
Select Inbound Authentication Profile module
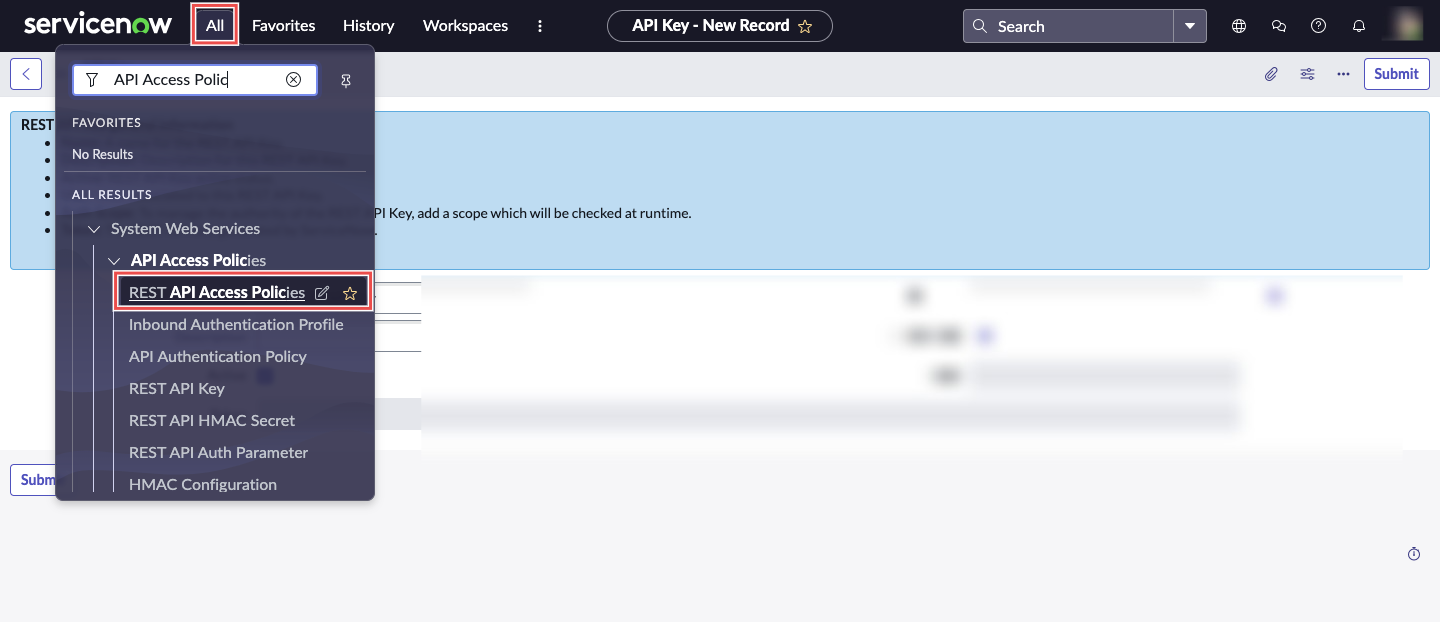click(x=236, y=324)
